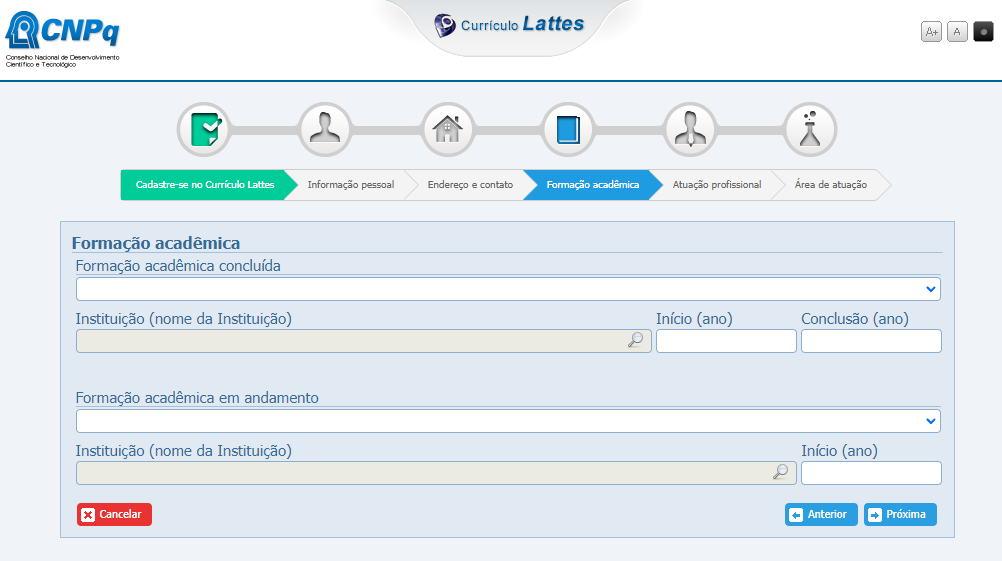Click the laboratory flask step icon
This screenshot has width=1002, height=561.
[x=810, y=130]
